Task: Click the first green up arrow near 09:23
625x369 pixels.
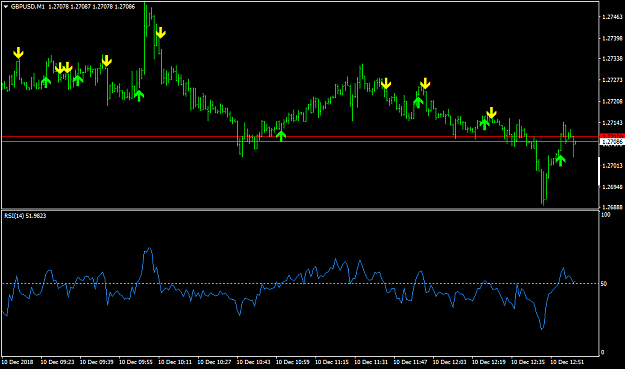Action: point(46,82)
